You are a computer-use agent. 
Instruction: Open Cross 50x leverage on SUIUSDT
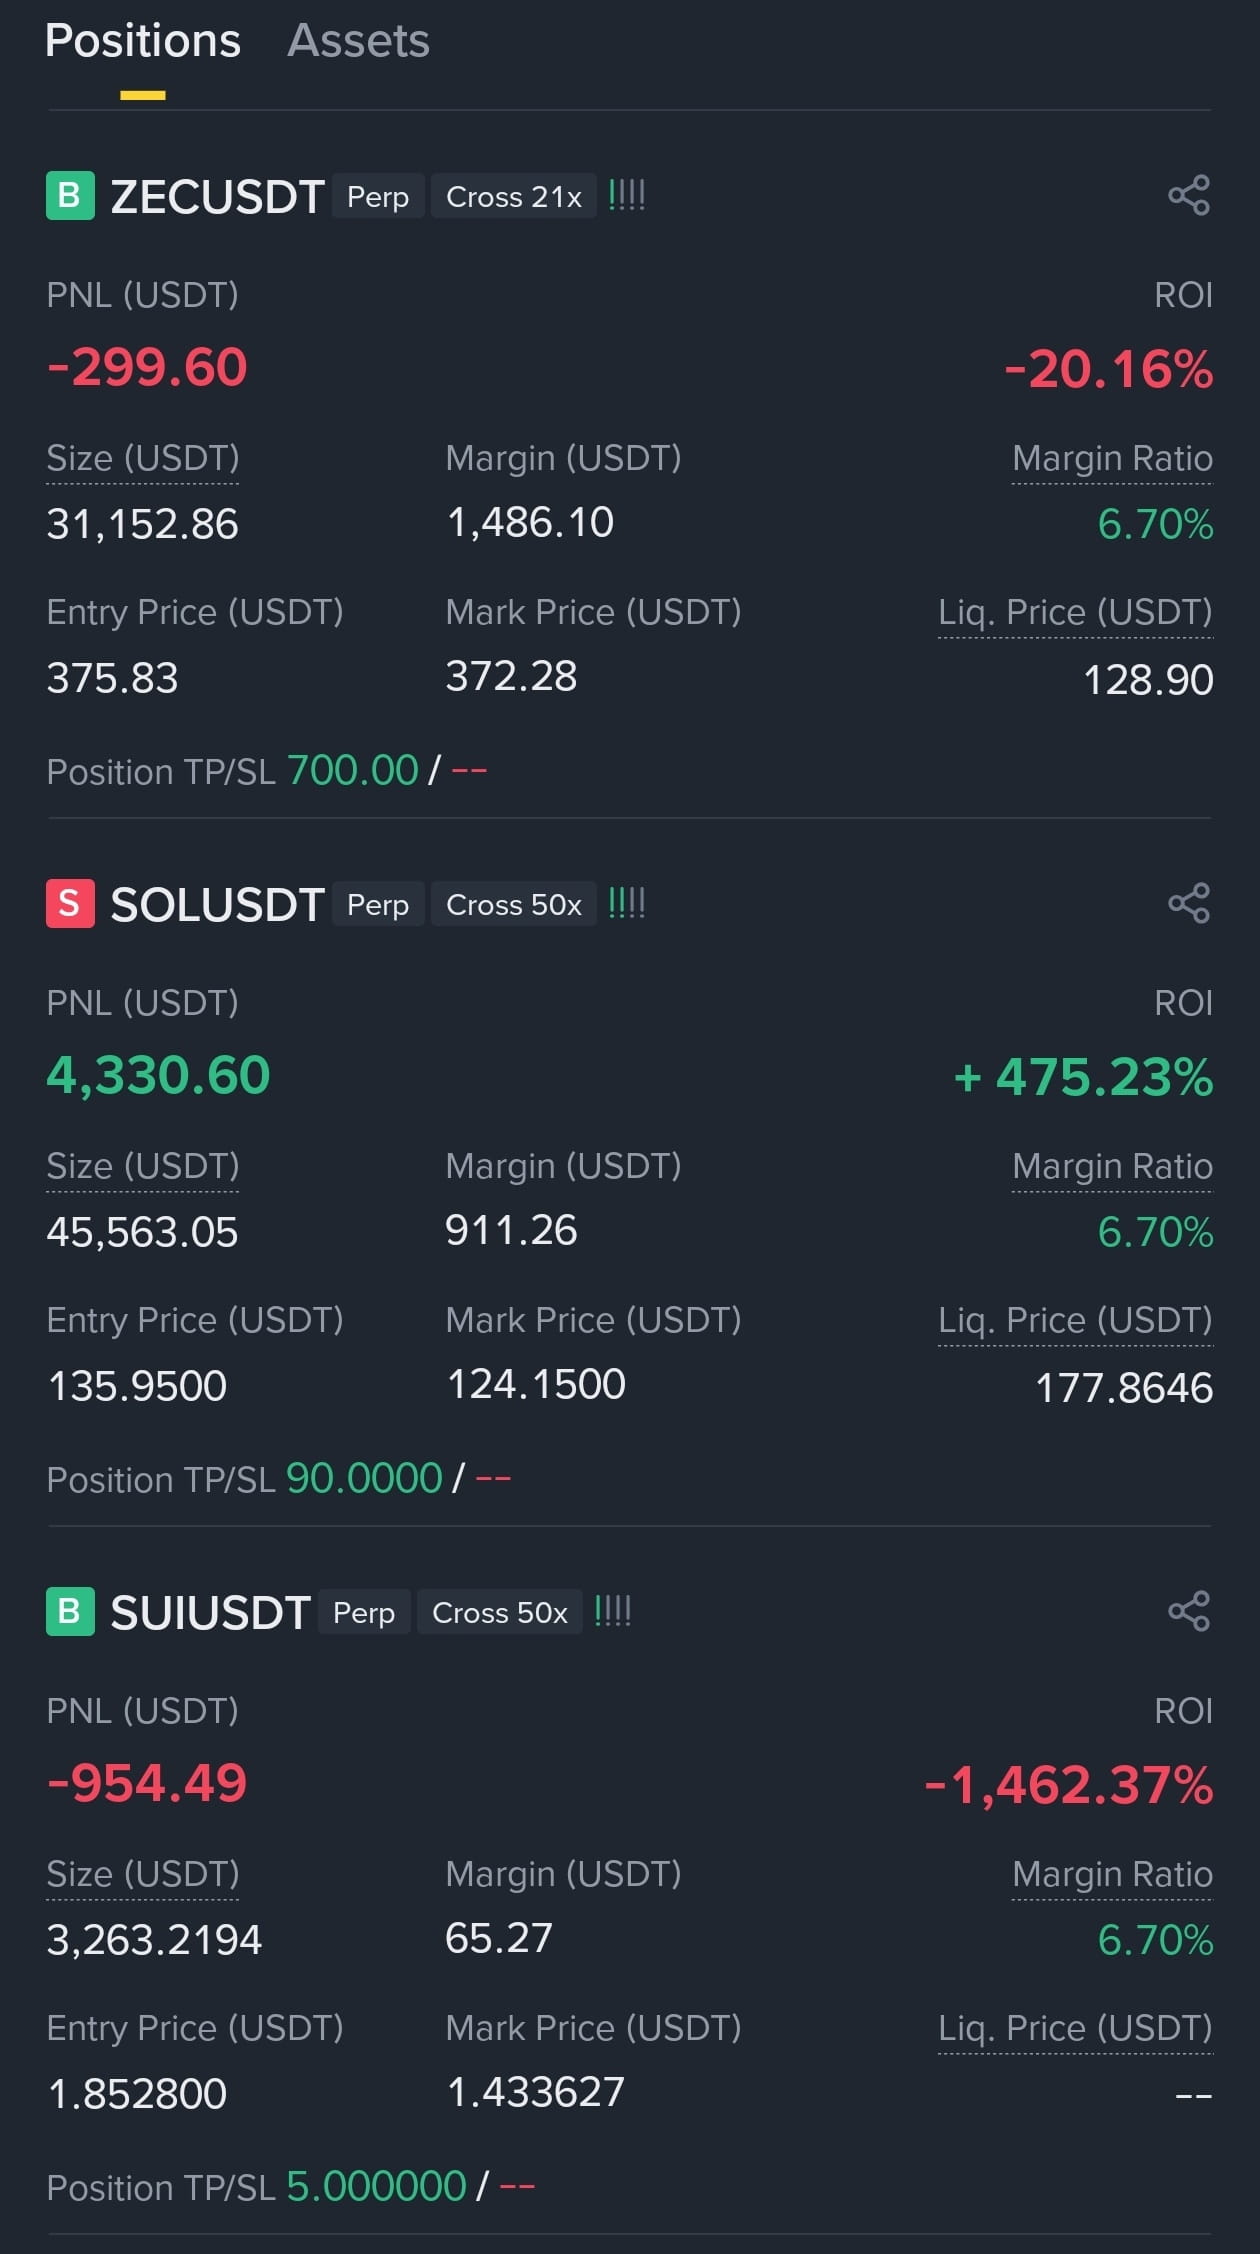point(500,1612)
